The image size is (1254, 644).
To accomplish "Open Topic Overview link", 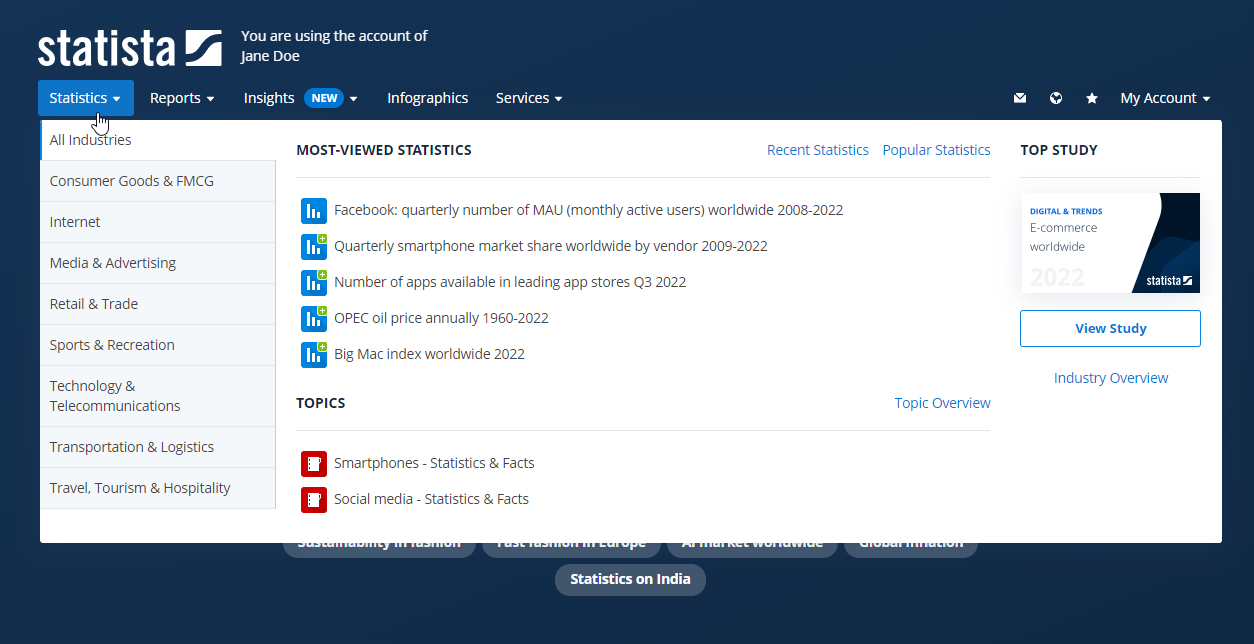I will (x=942, y=403).
